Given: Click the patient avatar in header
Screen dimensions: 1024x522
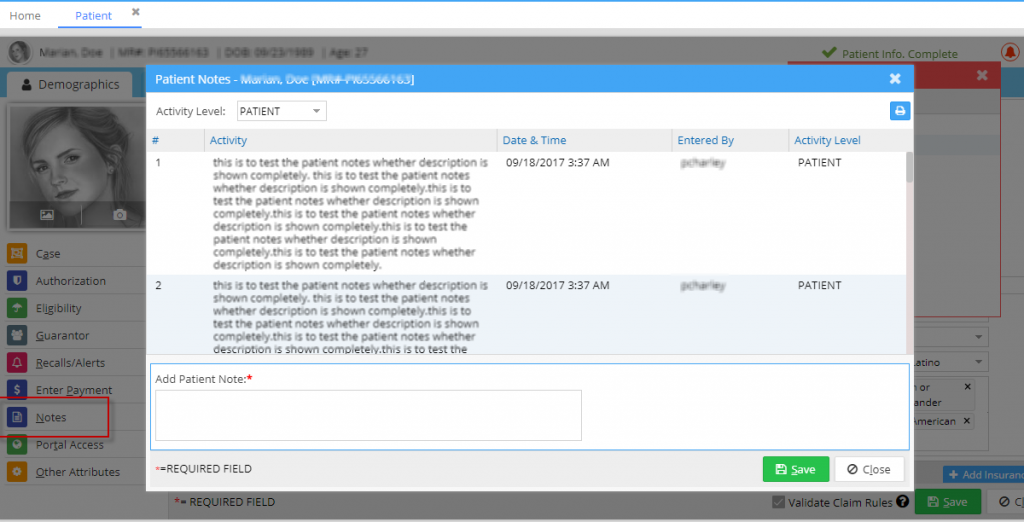Looking at the screenshot, I should pyautogui.click(x=20, y=52).
